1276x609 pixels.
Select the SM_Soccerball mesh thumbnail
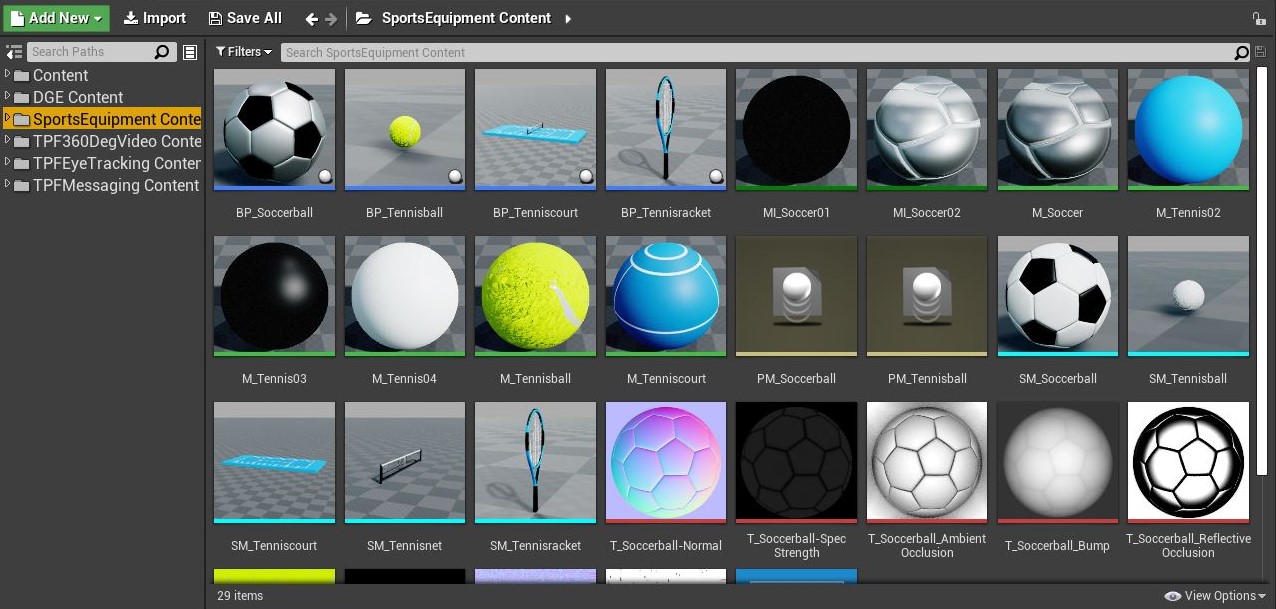click(x=1058, y=296)
